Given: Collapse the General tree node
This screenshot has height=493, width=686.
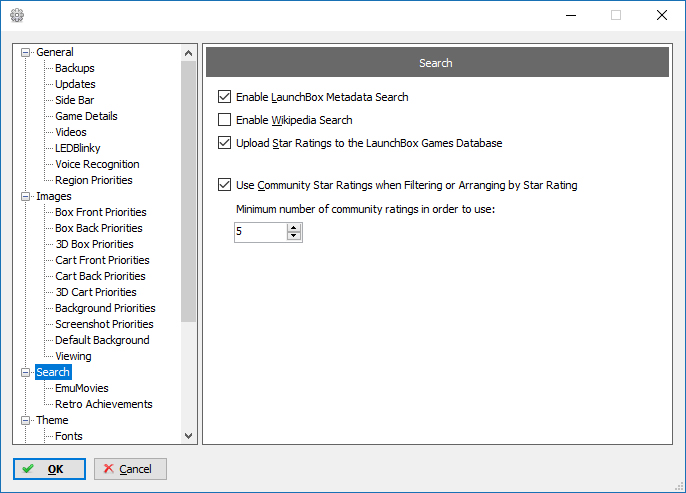Looking at the screenshot, I should point(26,52).
